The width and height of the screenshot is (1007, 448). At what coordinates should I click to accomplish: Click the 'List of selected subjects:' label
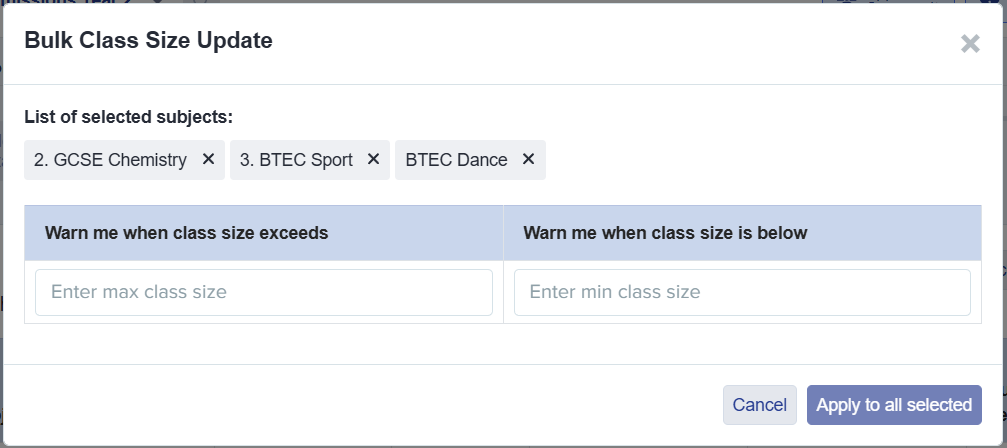(x=128, y=117)
